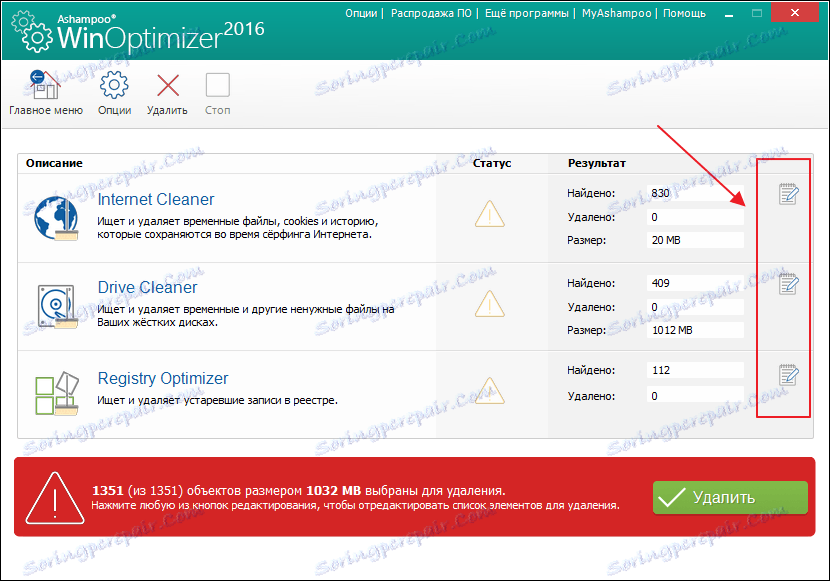The height and width of the screenshot is (581, 830).
Task: Click the WinOptimizer gear logo
Action: [32, 31]
